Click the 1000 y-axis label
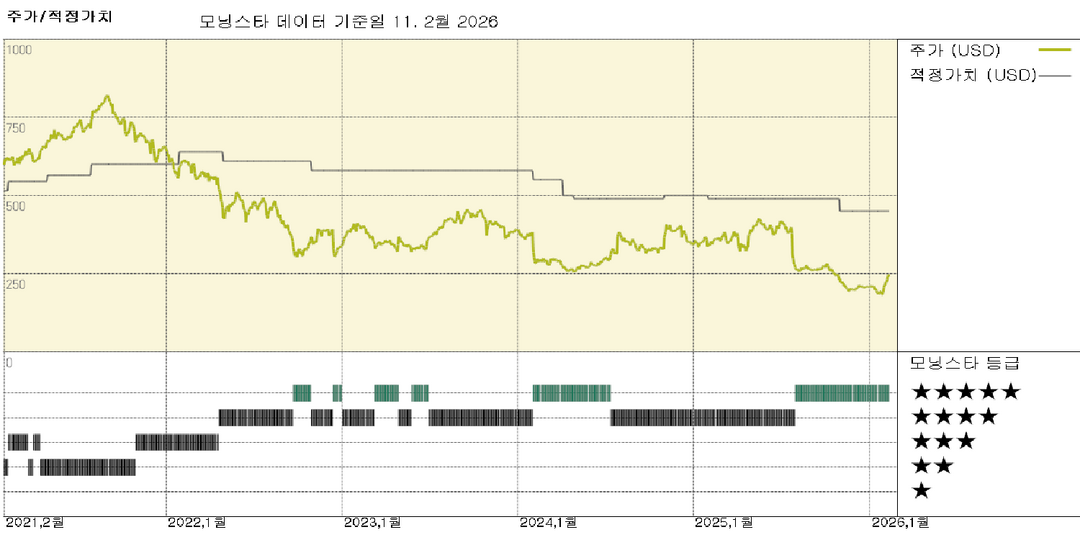1080x540 pixels. tap(20, 49)
